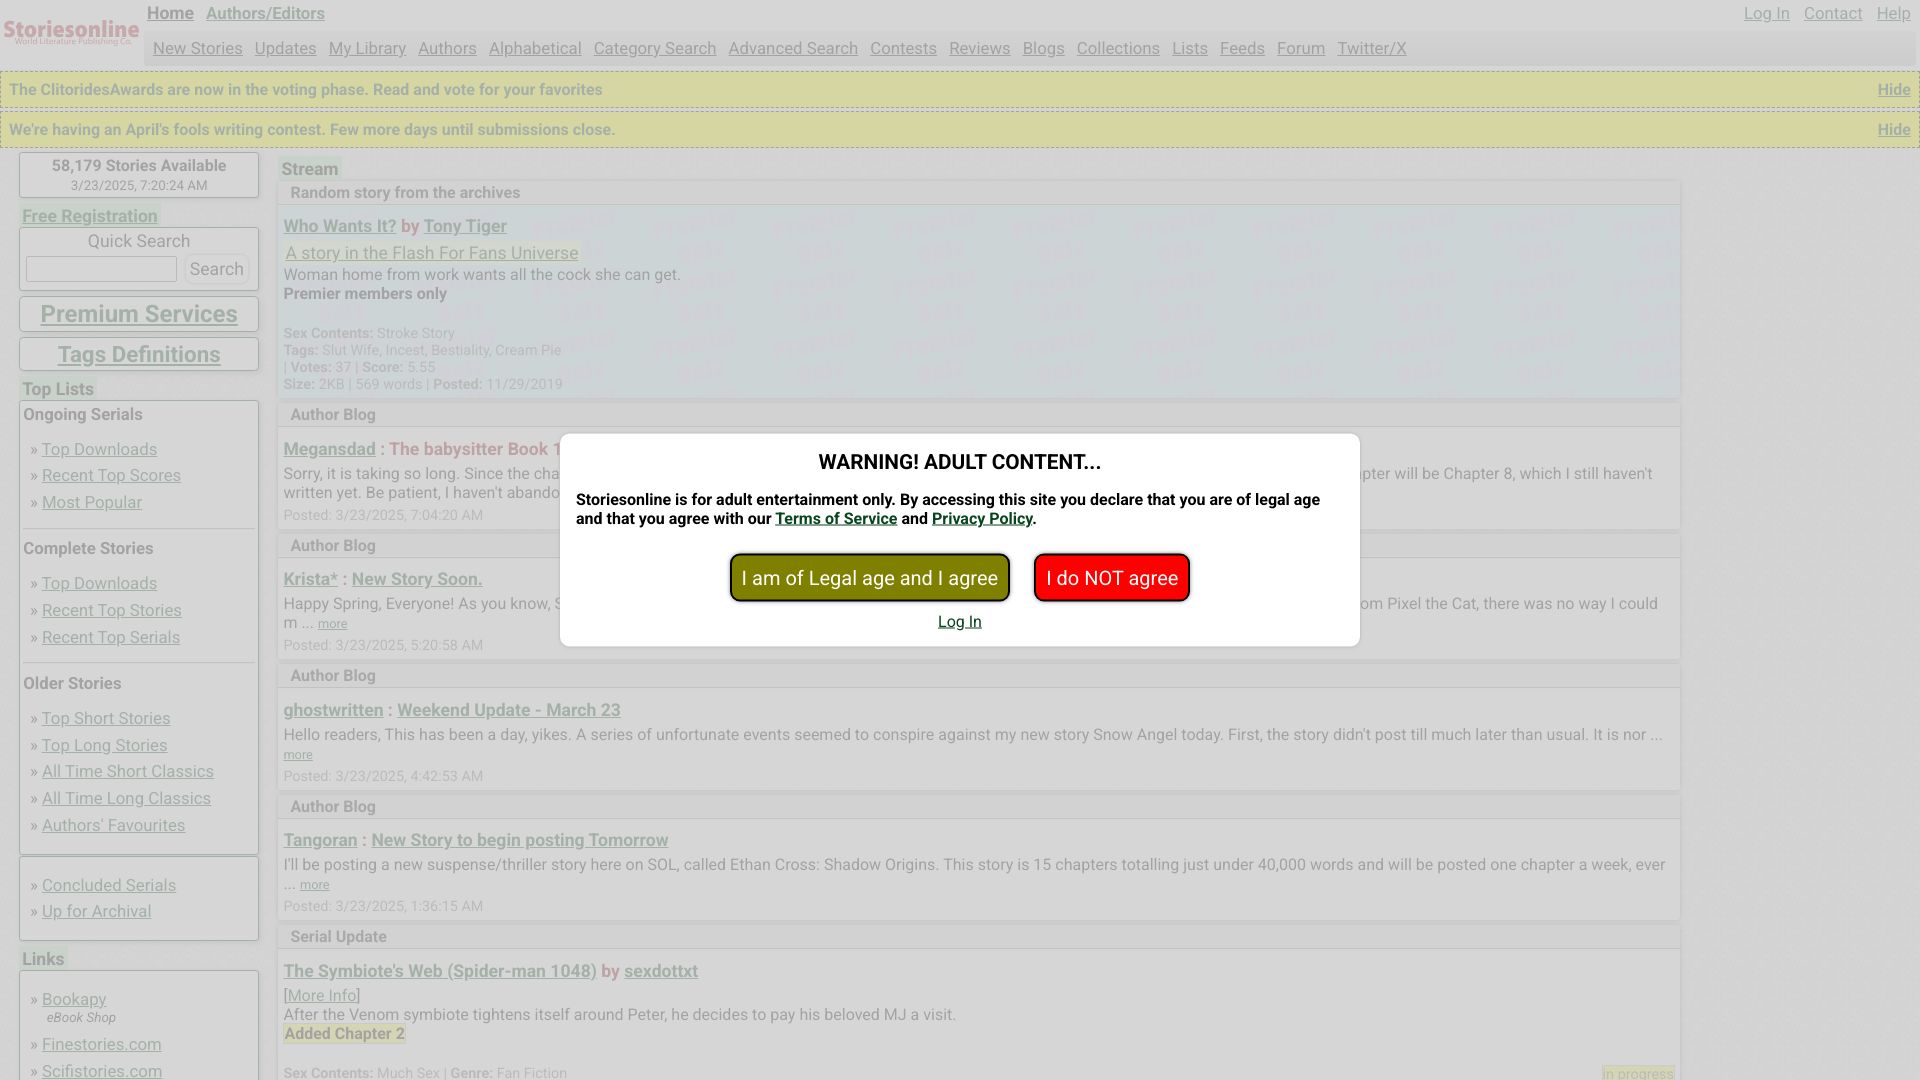Screen dimensions: 1920x1080
Task: Click the Help link in the top right
Action: coord(1892,14)
